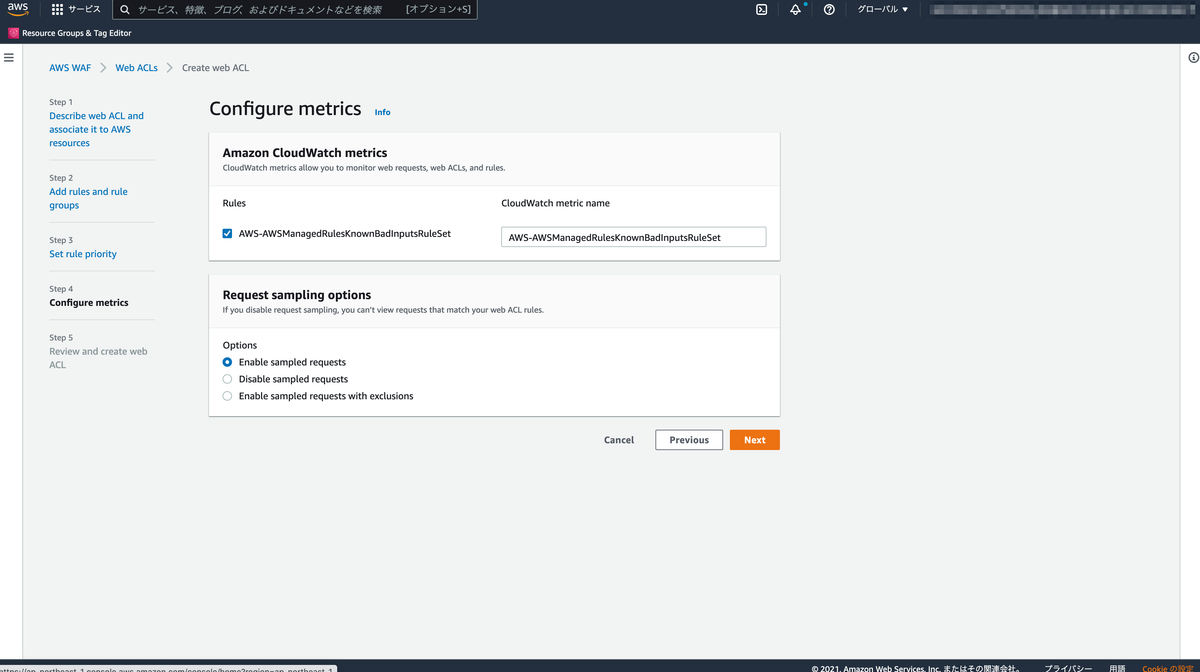Click the Next button
This screenshot has height=672, width=1200.
754,439
